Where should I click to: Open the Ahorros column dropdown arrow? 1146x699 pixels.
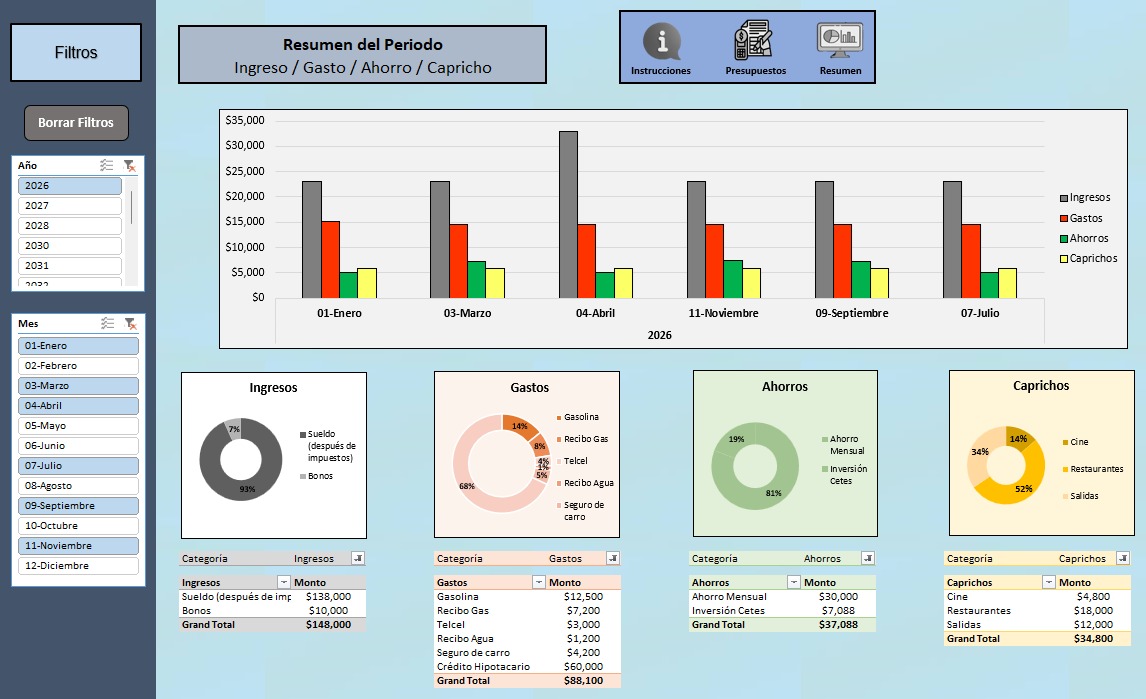pyautogui.click(x=794, y=582)
